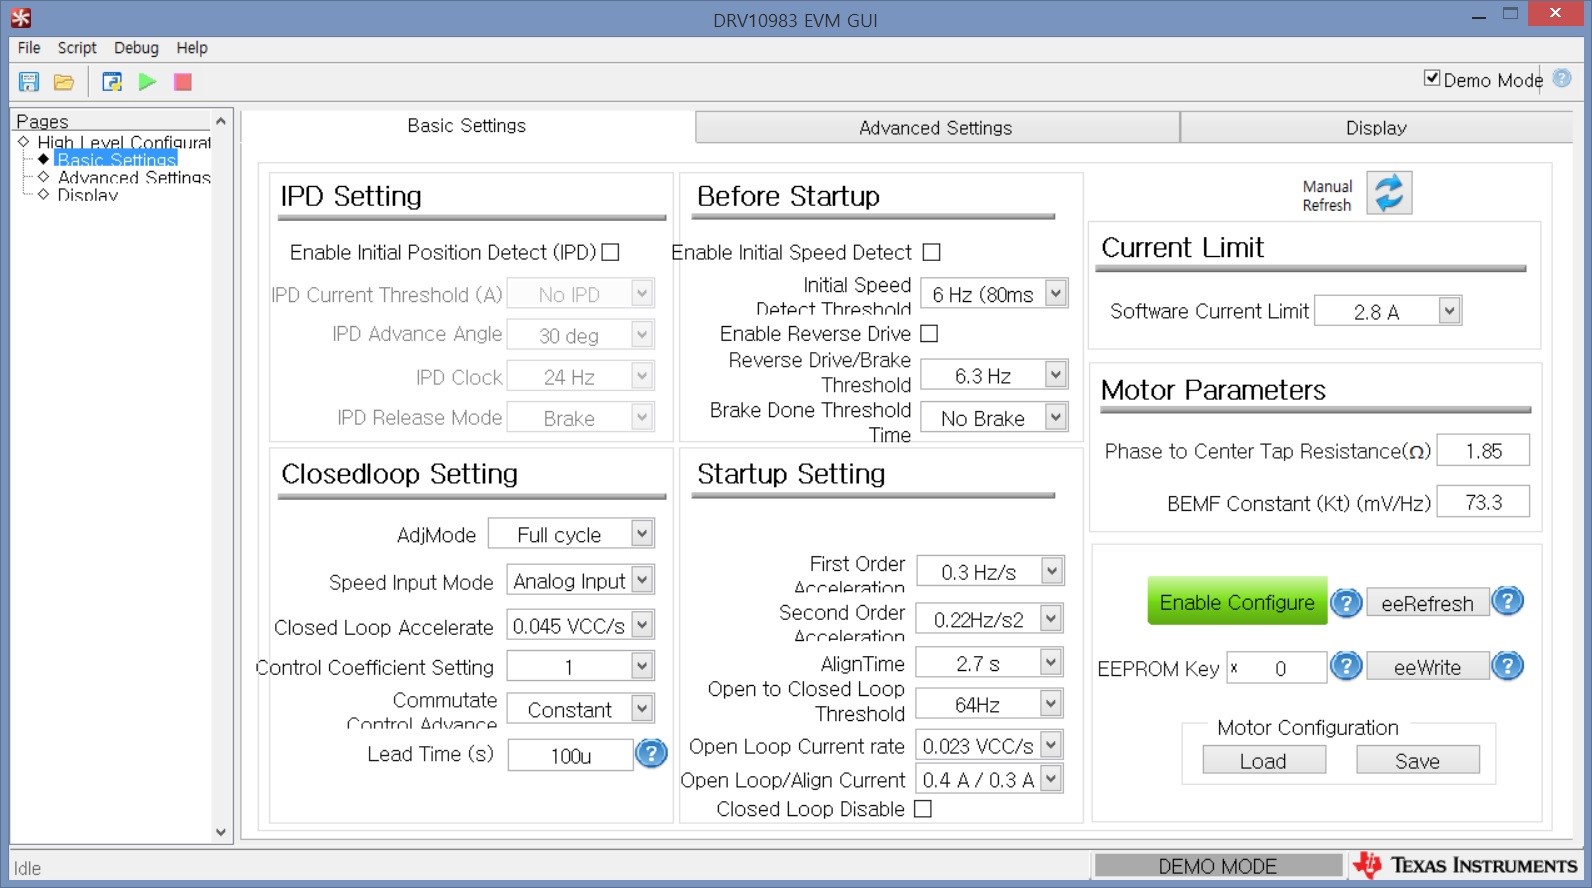Open Reverse Drive/Brake Threshold dropdown

[994, 376]
